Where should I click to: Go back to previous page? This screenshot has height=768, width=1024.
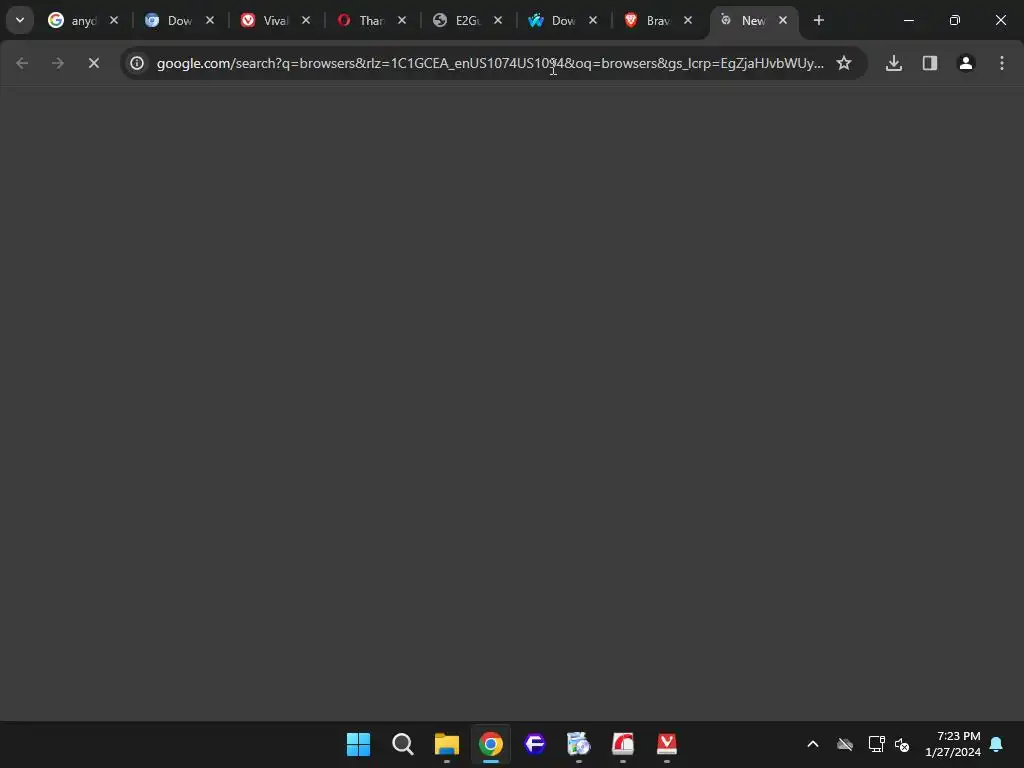22,63
